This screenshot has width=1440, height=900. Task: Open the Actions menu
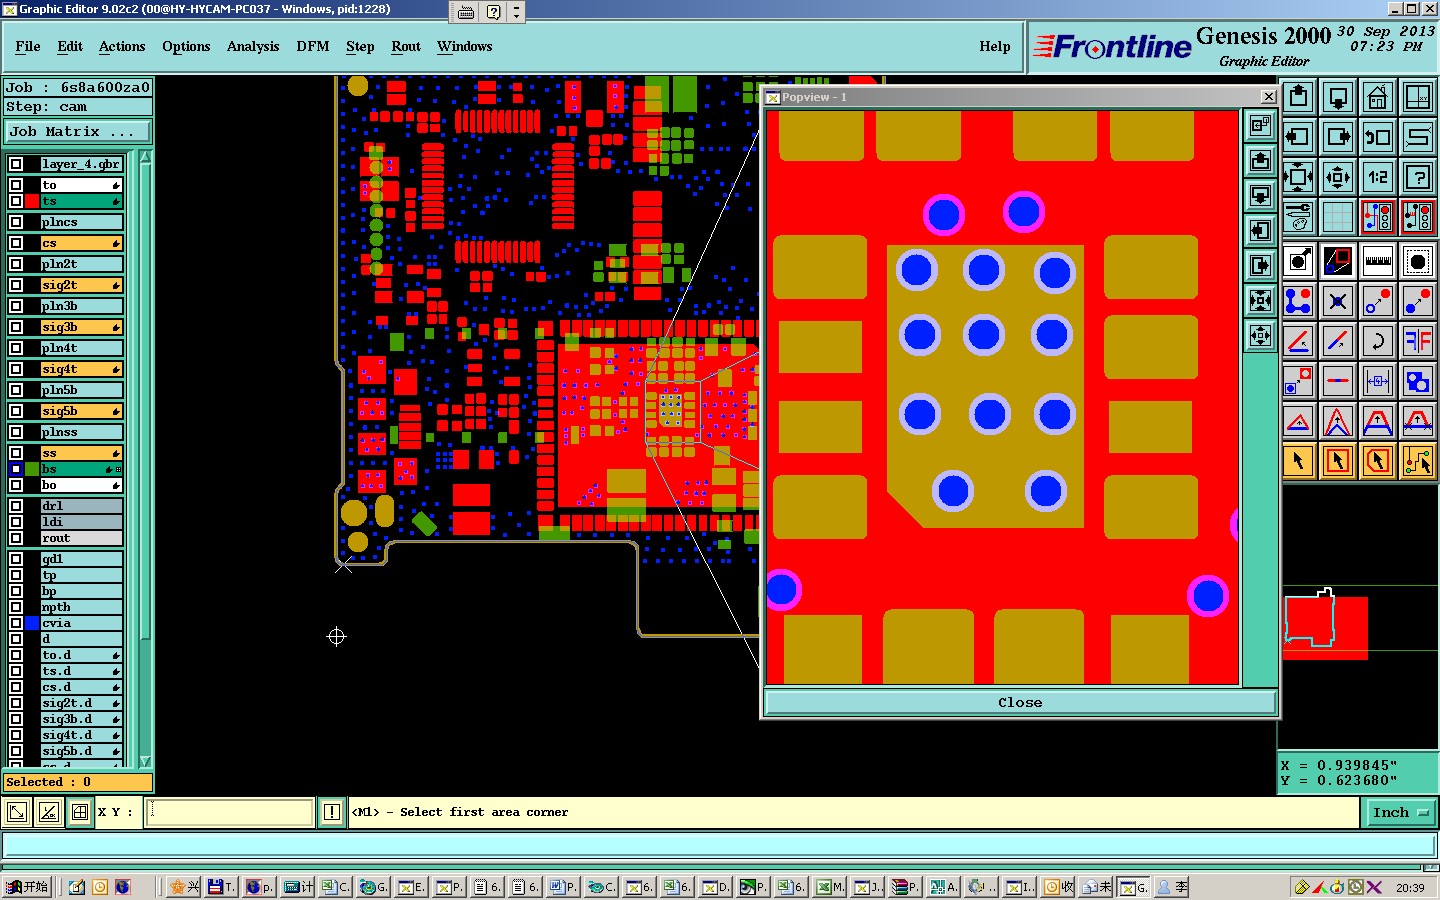click(122, 46)
